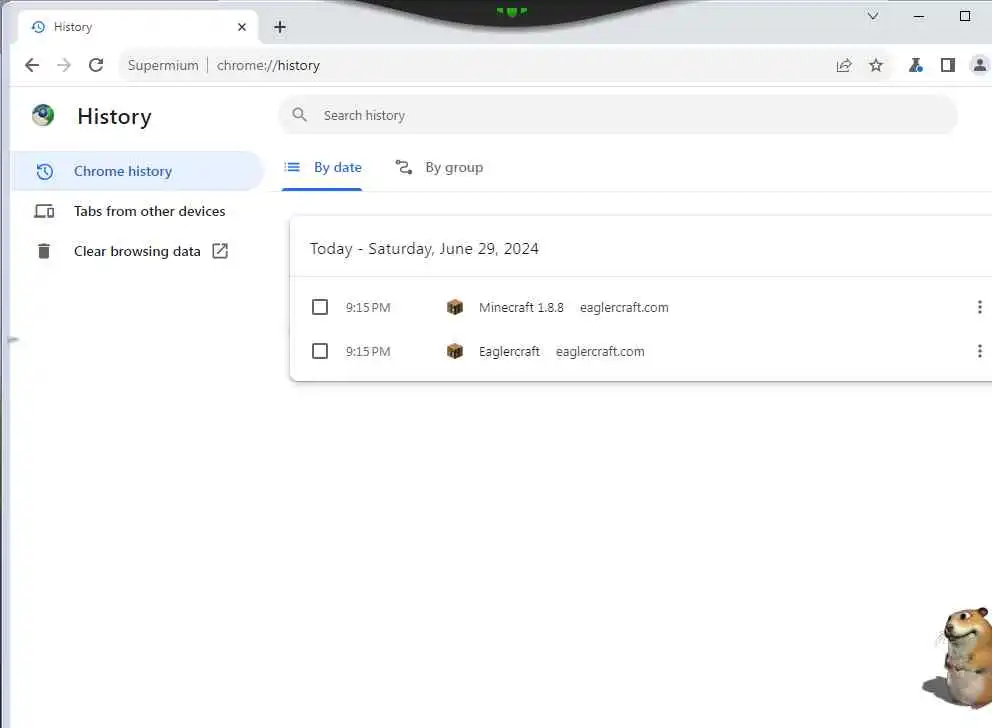Viewport: 992px width, 728px height.
Task: Click the trash icon for clearing browsing data
Action: coord(44,251)
